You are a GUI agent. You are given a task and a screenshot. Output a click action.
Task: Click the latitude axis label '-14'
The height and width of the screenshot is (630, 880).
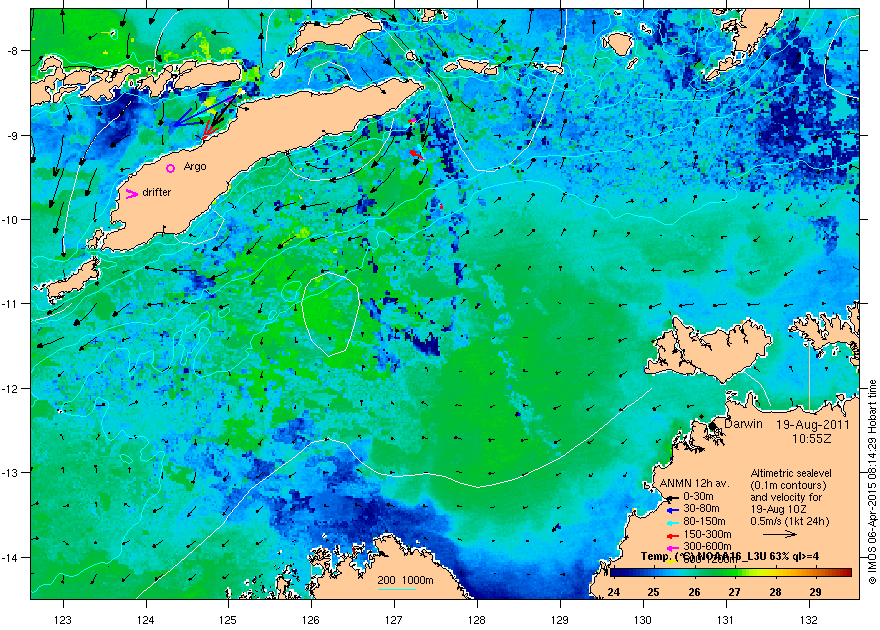click(11, 558)
